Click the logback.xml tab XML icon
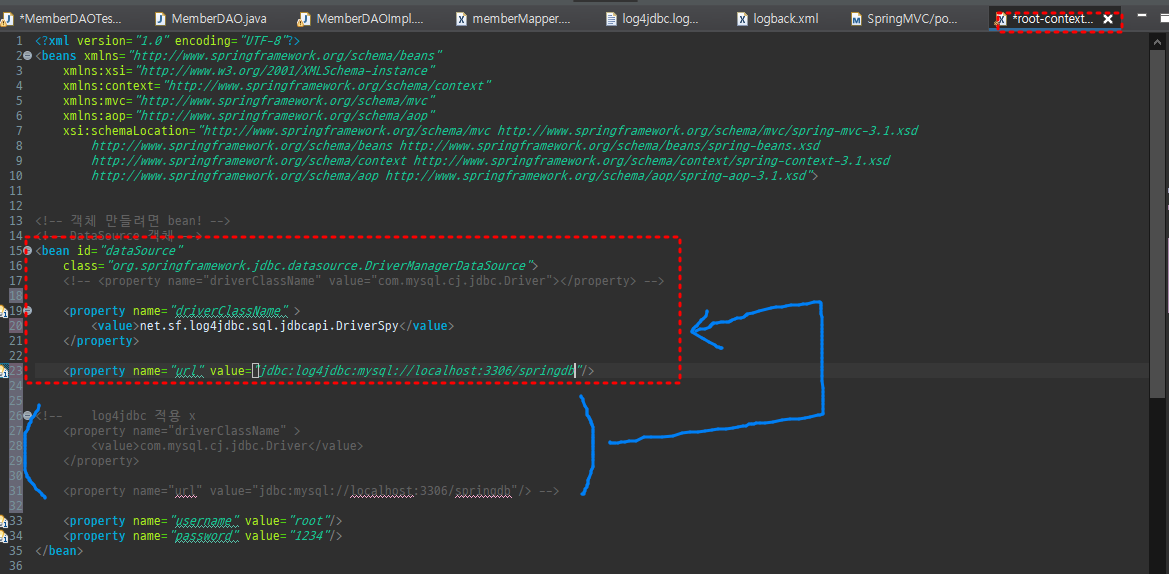The width and height of the screenshot is (1169, 574). [743, 19]
